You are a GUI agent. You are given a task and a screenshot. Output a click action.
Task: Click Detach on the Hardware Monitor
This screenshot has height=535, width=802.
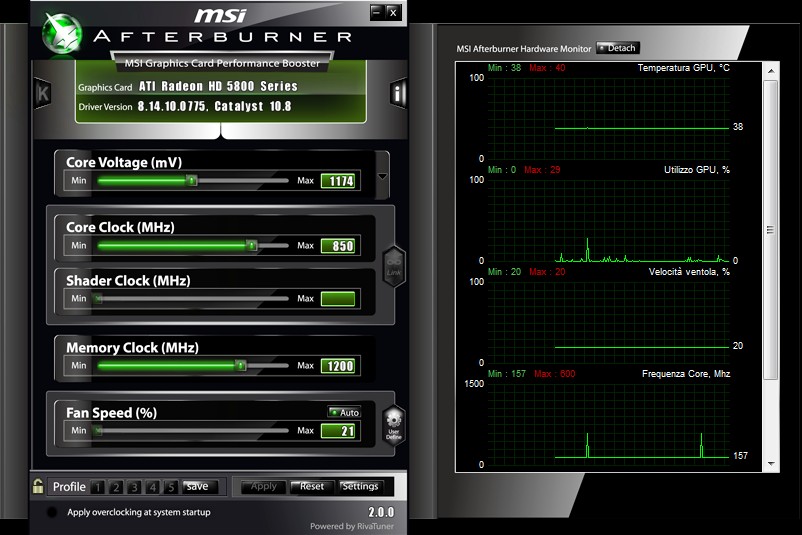pos(618,48)
